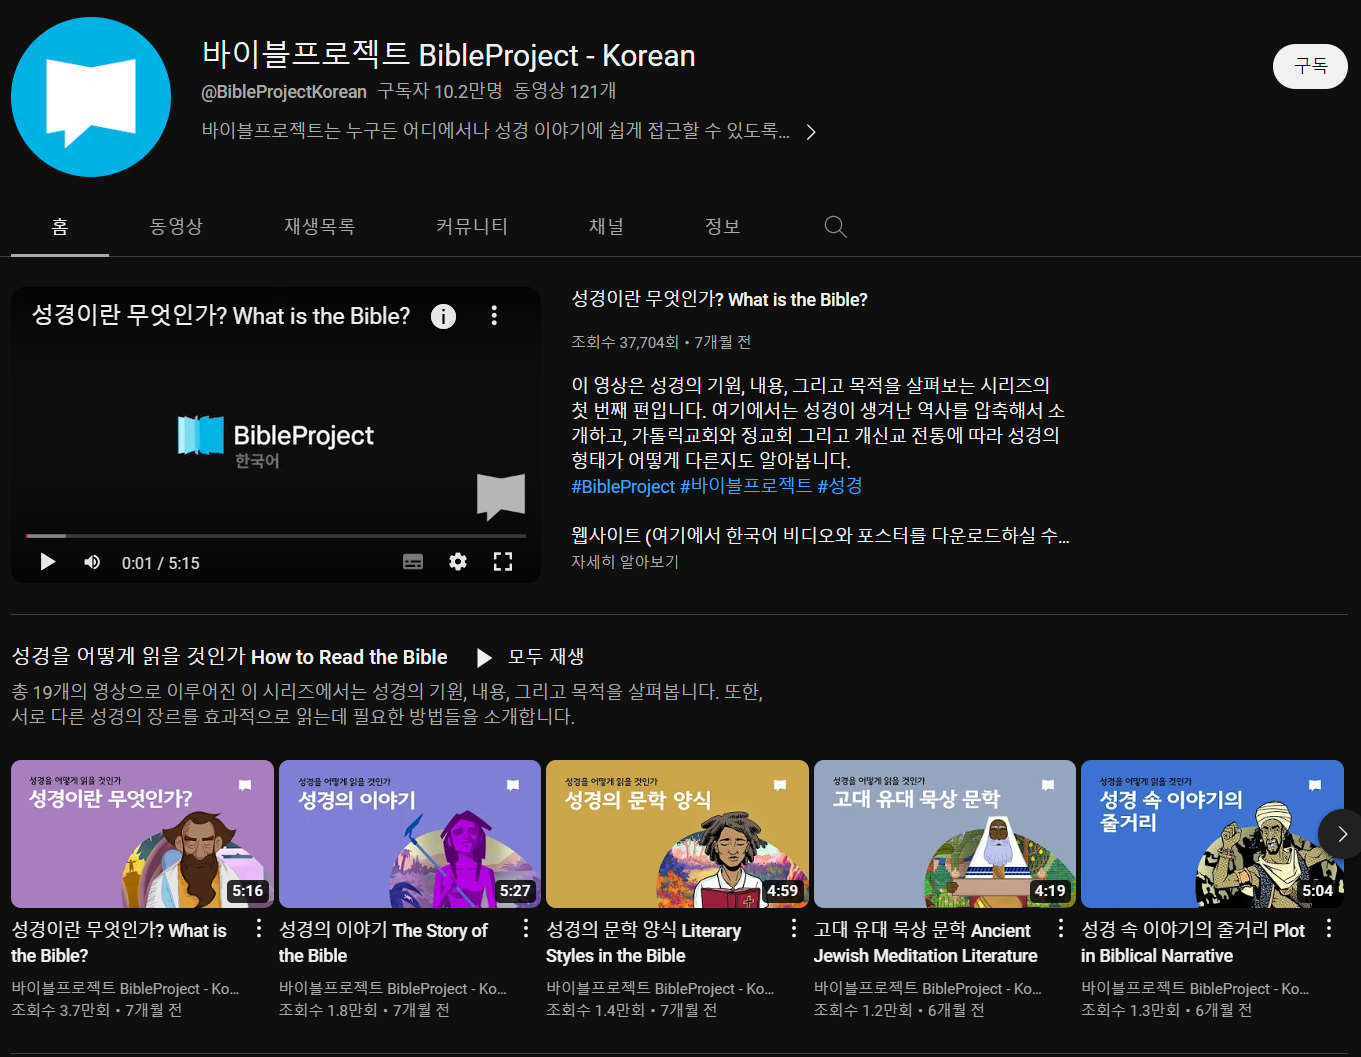Screen dimensions: 1361x1057
Task: Open the '성경이란 무엇인가?' thumbnail, 5:16 duration
Action: 142,834
